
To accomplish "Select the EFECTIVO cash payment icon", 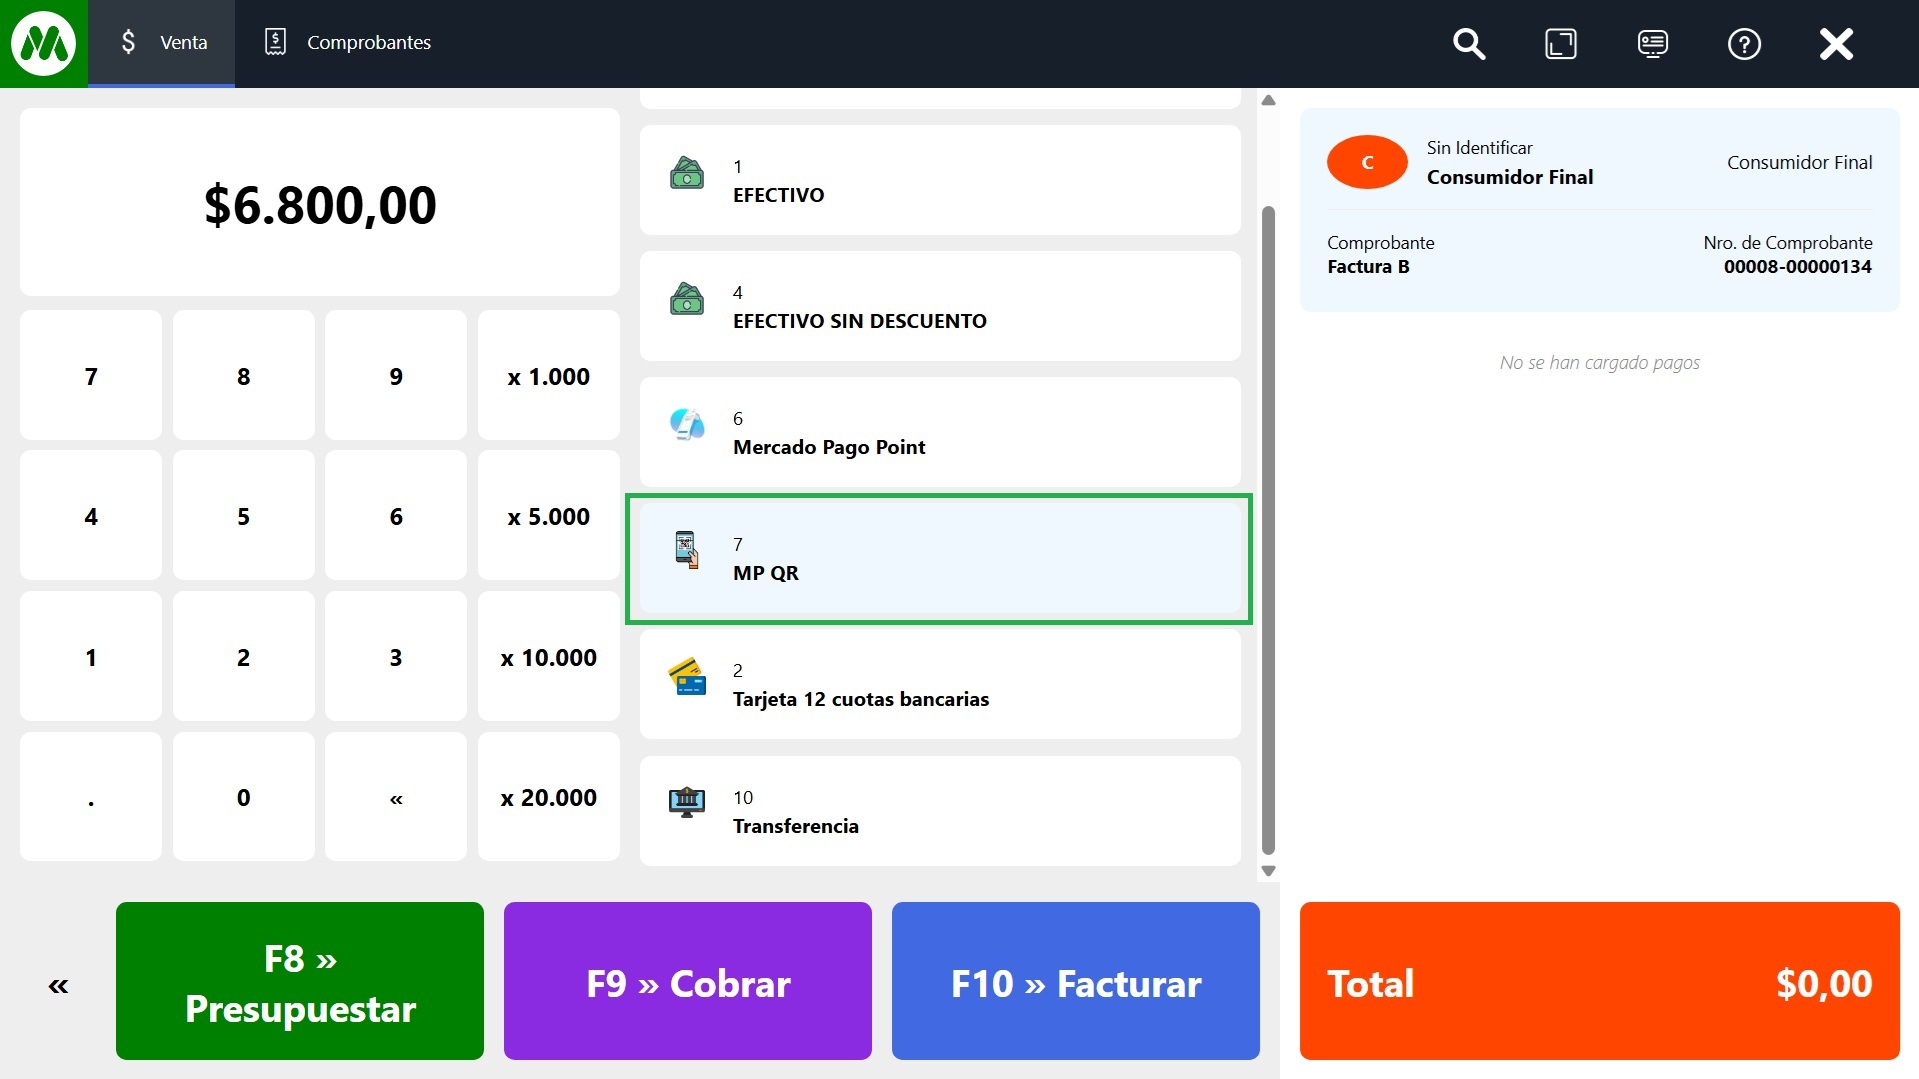I will (687, 174).
